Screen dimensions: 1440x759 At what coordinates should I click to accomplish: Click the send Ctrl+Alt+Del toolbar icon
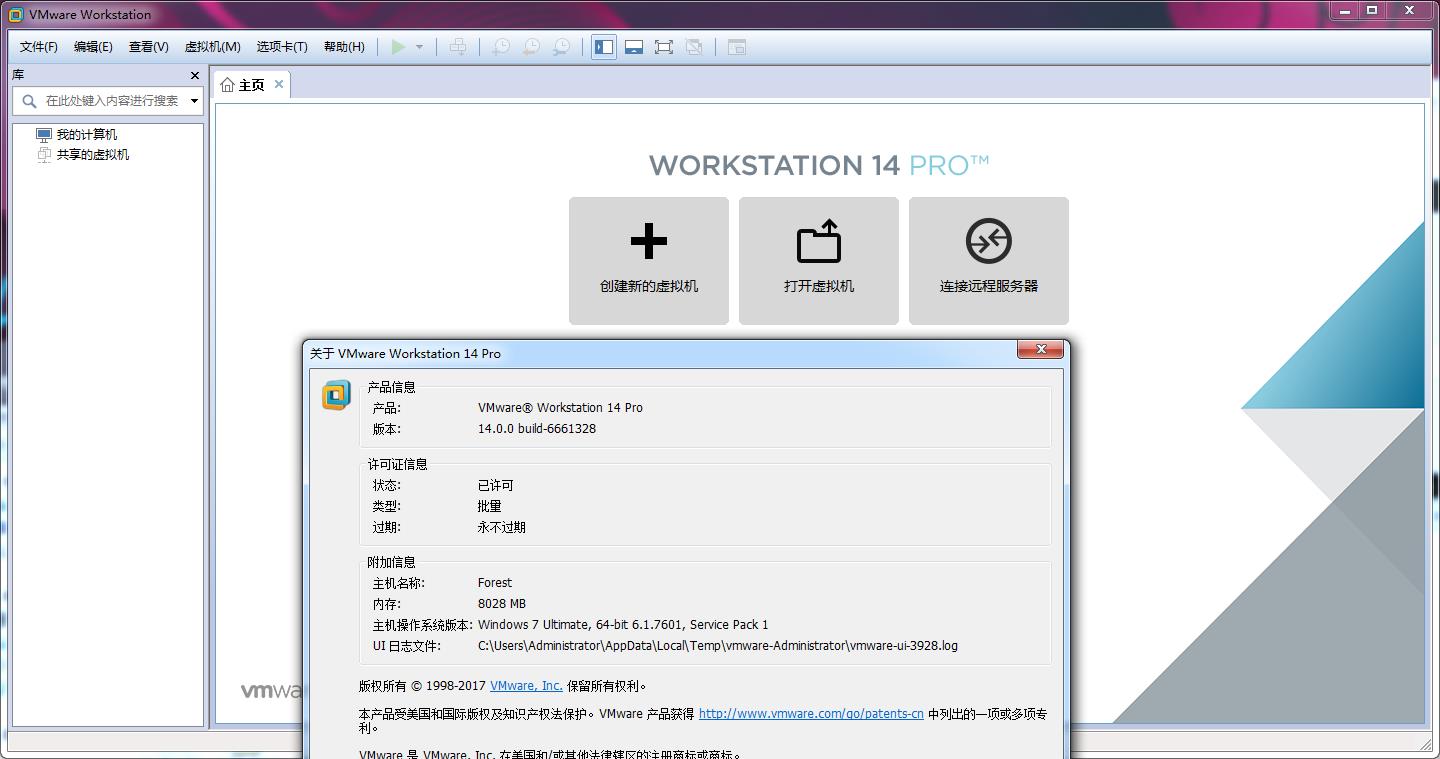click(458, 47)
